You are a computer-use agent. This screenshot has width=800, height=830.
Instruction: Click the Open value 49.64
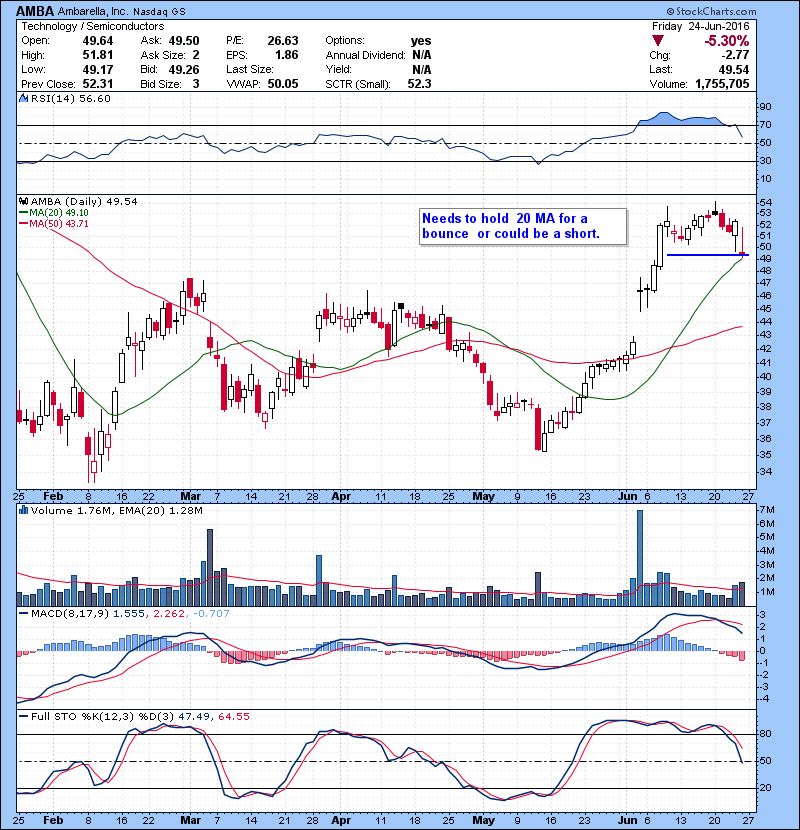(x=97, y=41)
